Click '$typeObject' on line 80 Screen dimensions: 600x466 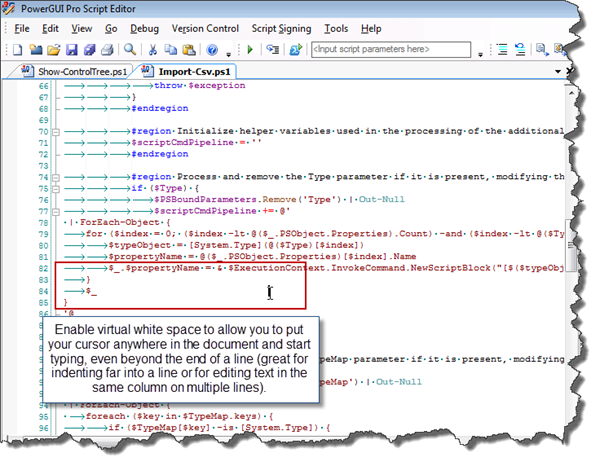pos(140,245)
